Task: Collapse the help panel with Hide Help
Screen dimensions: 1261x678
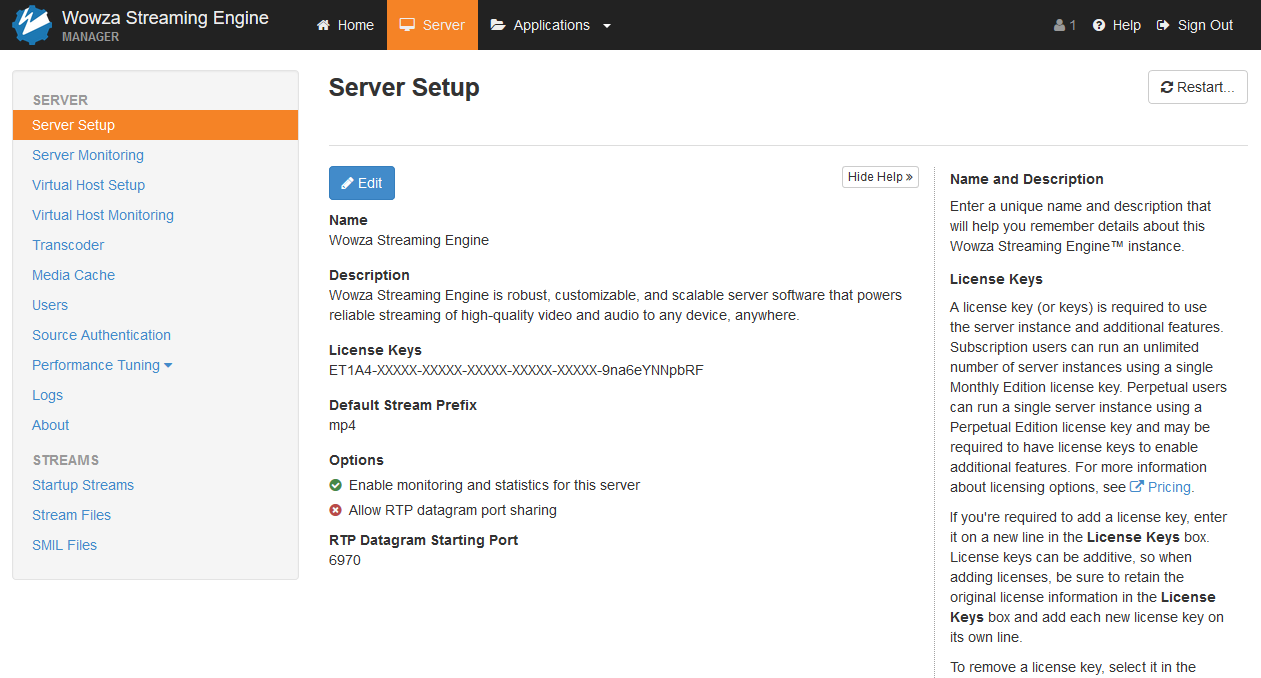Action: tap(880, 177)
